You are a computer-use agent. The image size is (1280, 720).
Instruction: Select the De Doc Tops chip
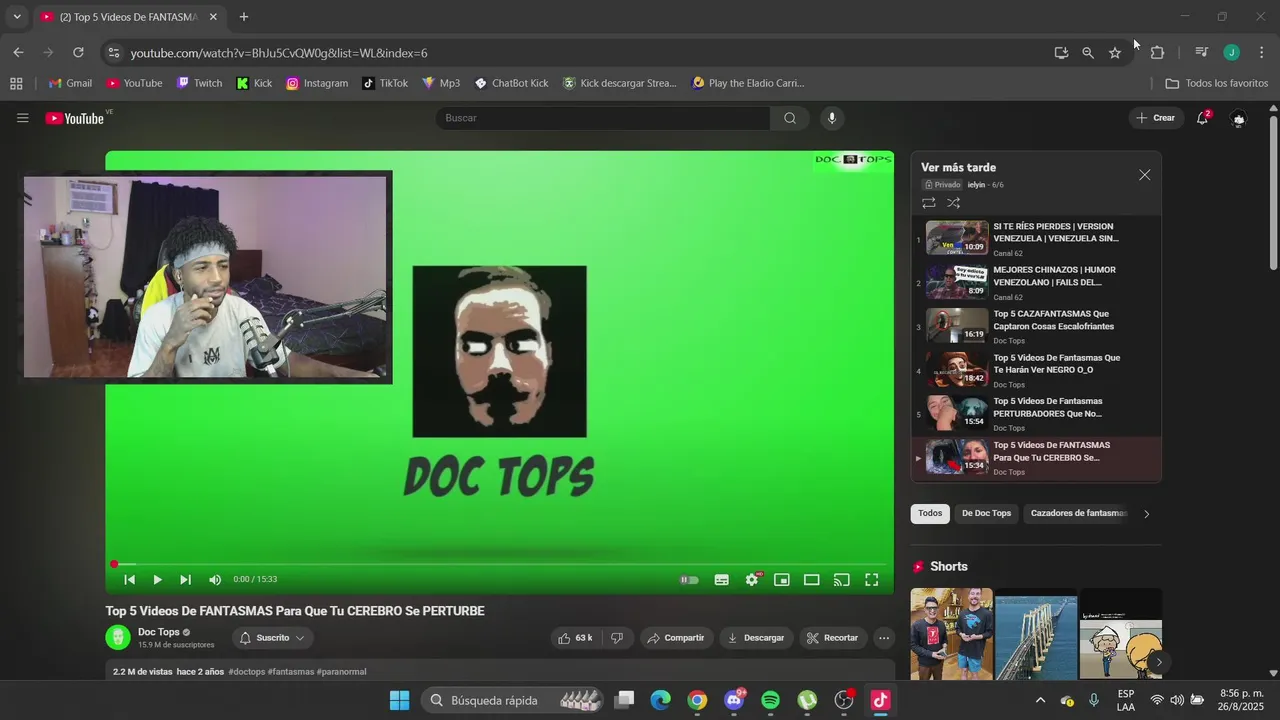986,513
